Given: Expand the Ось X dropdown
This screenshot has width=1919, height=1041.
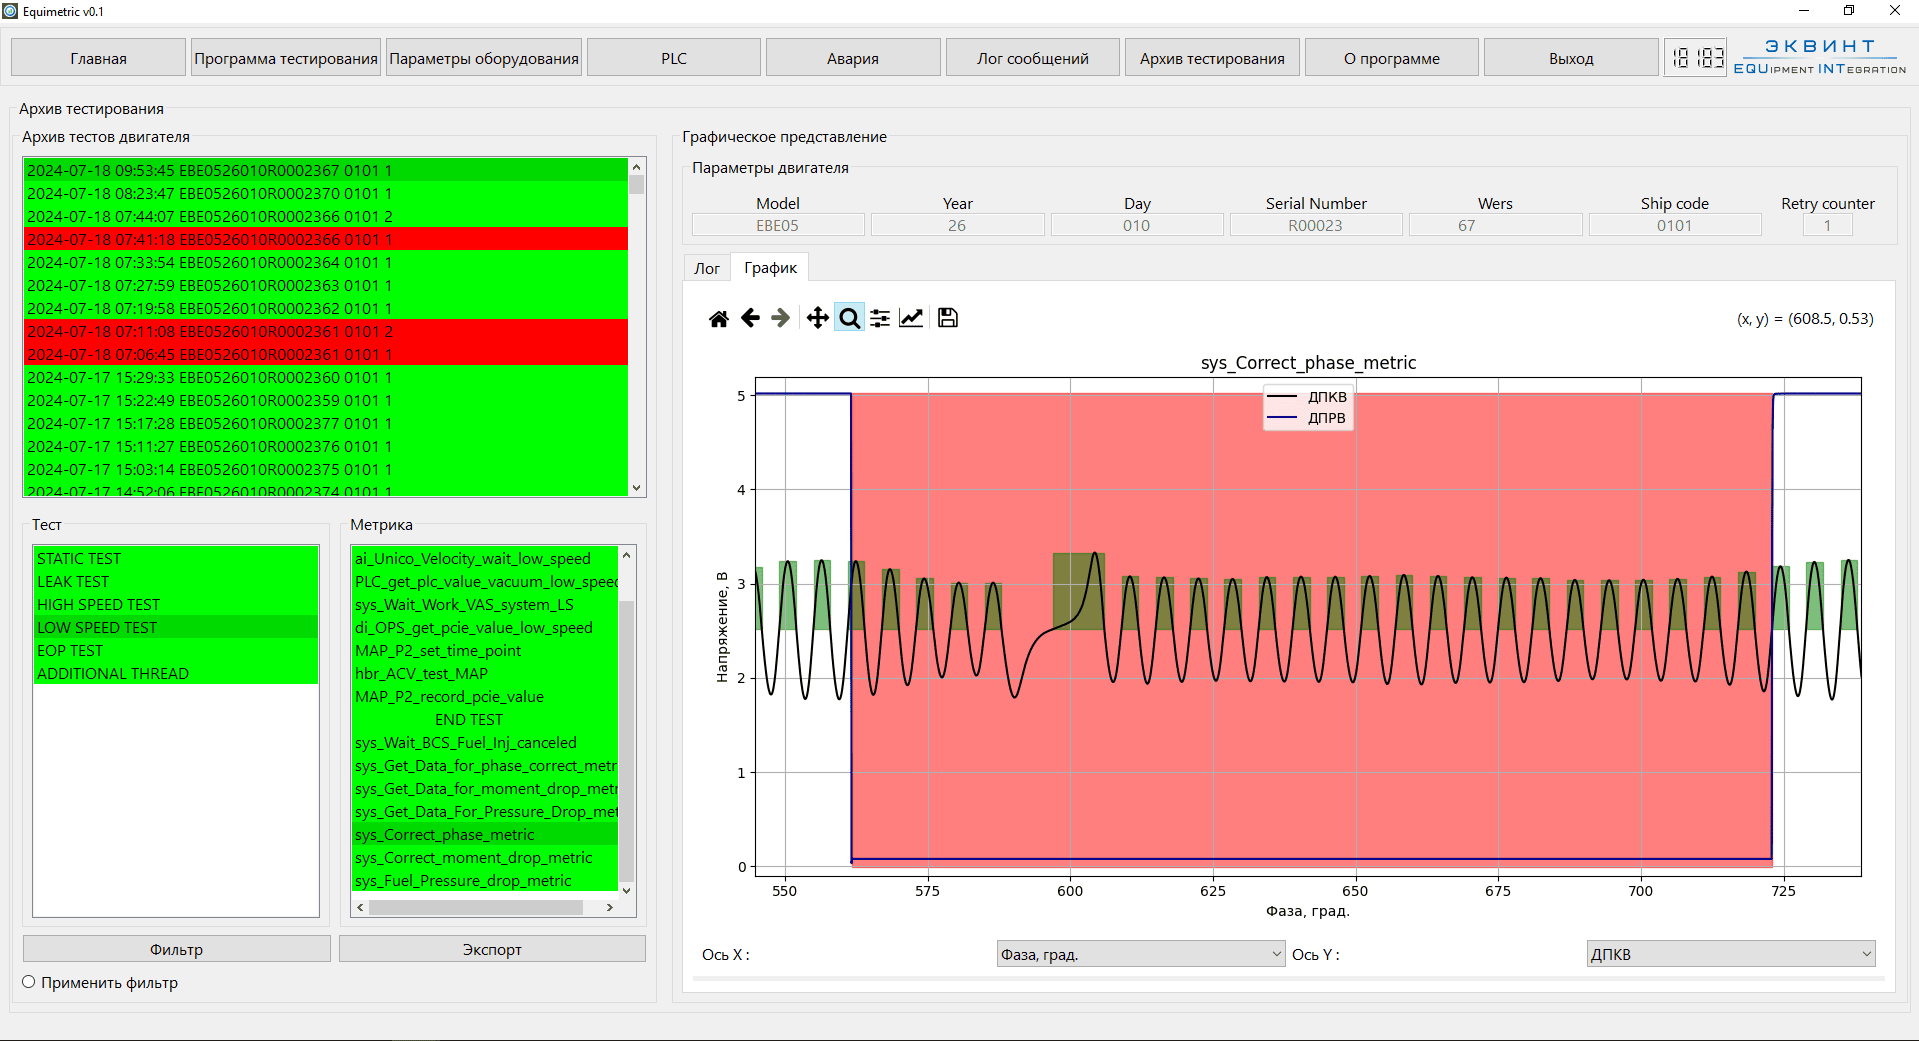Looking at the screenshot, I should point(1140,954).
